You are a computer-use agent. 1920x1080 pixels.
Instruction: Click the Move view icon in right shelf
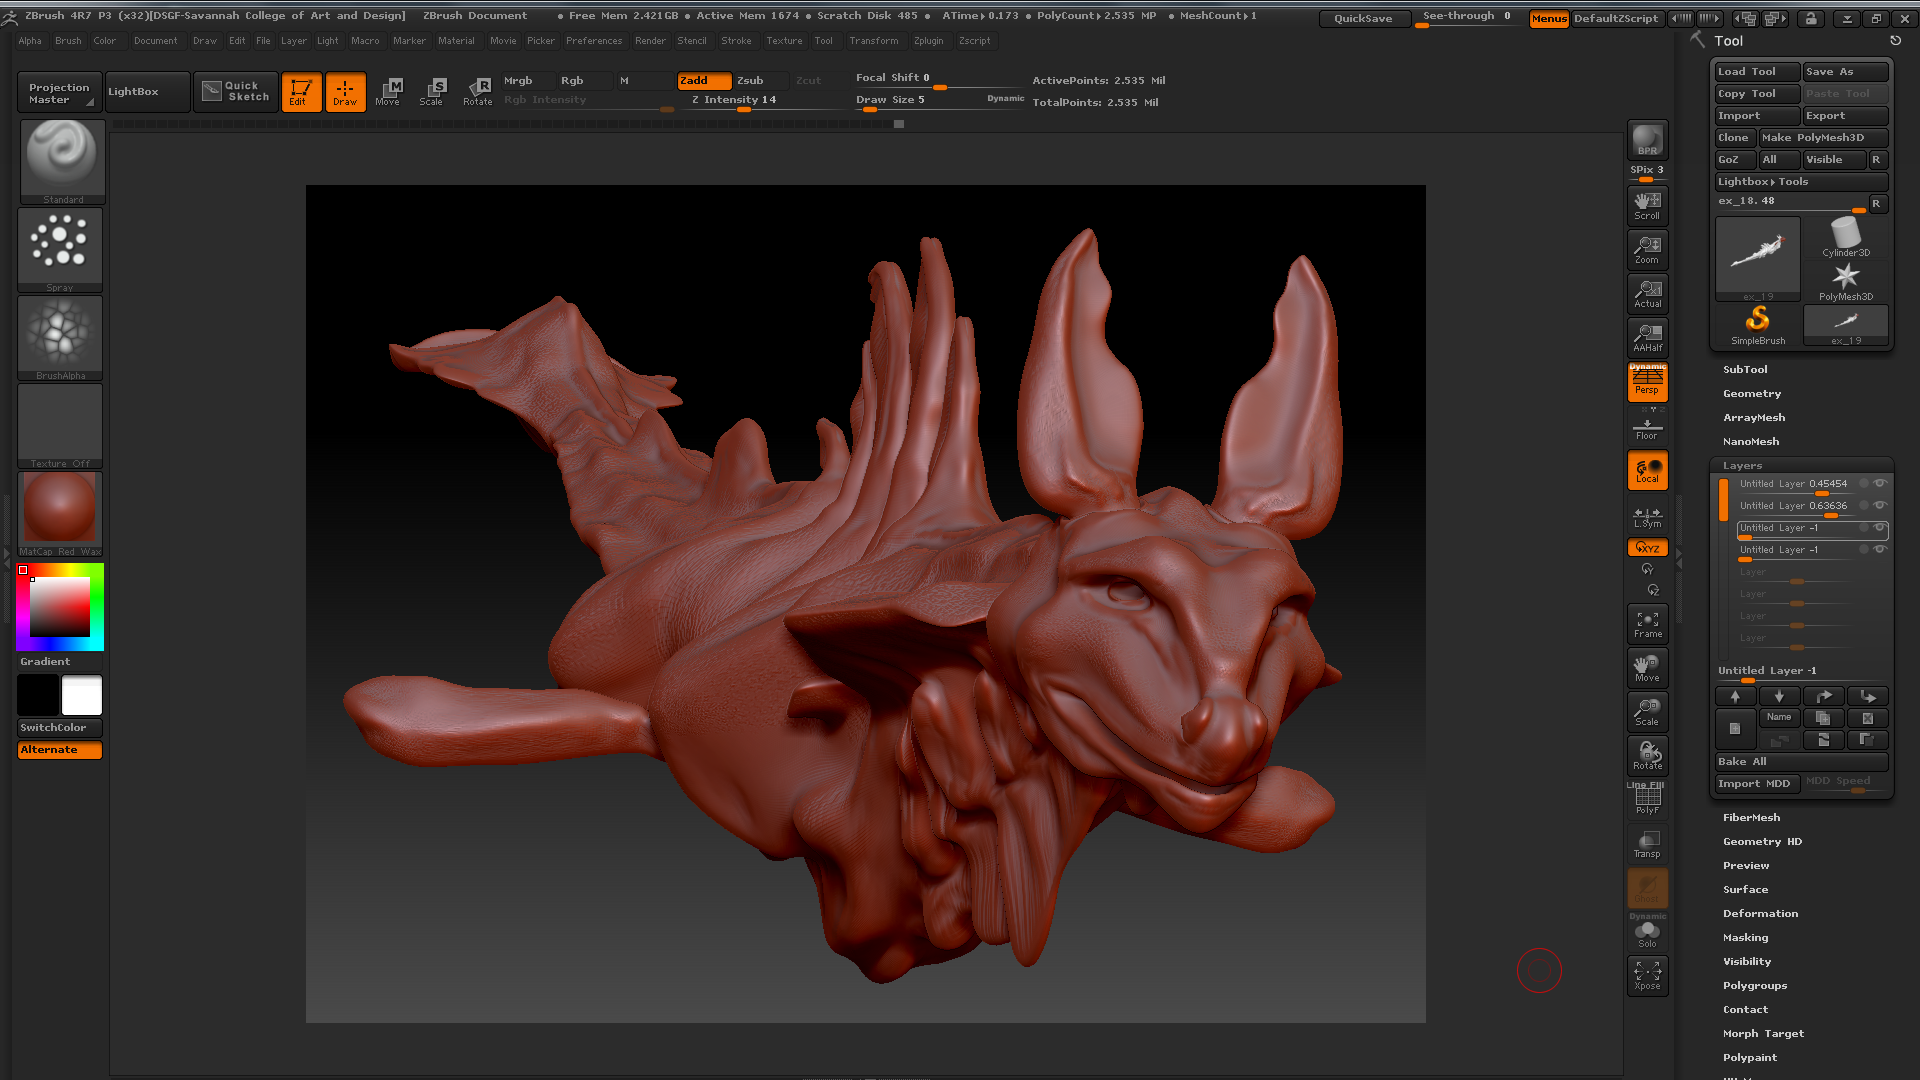tap(1647, 668)
